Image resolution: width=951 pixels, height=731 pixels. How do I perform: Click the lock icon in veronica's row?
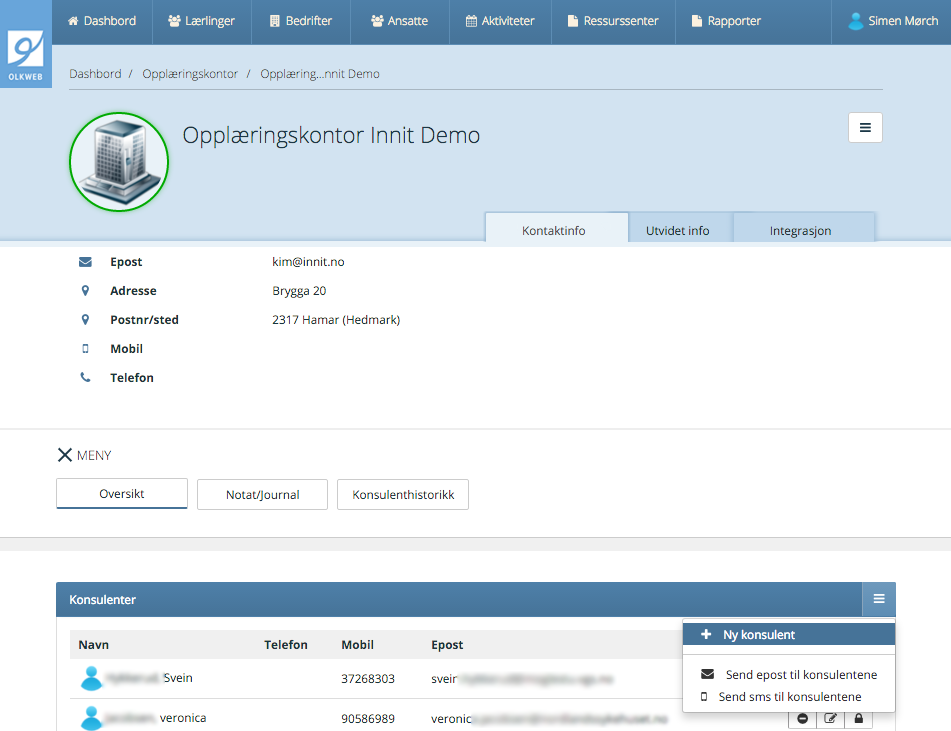coord(858,718)
